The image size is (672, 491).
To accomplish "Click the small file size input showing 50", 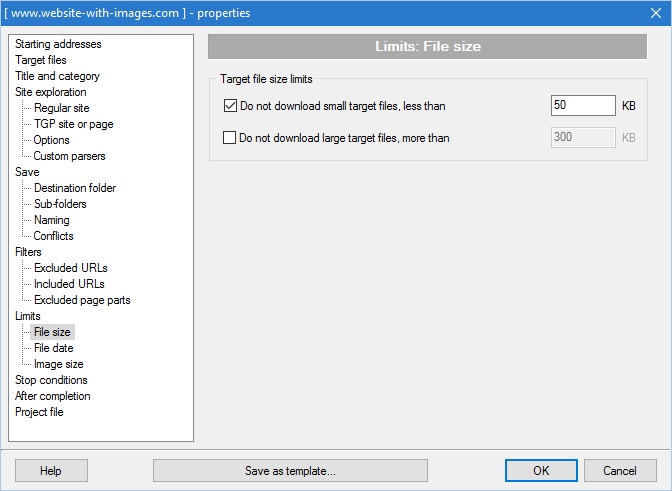I will click(x=583, y=105).
